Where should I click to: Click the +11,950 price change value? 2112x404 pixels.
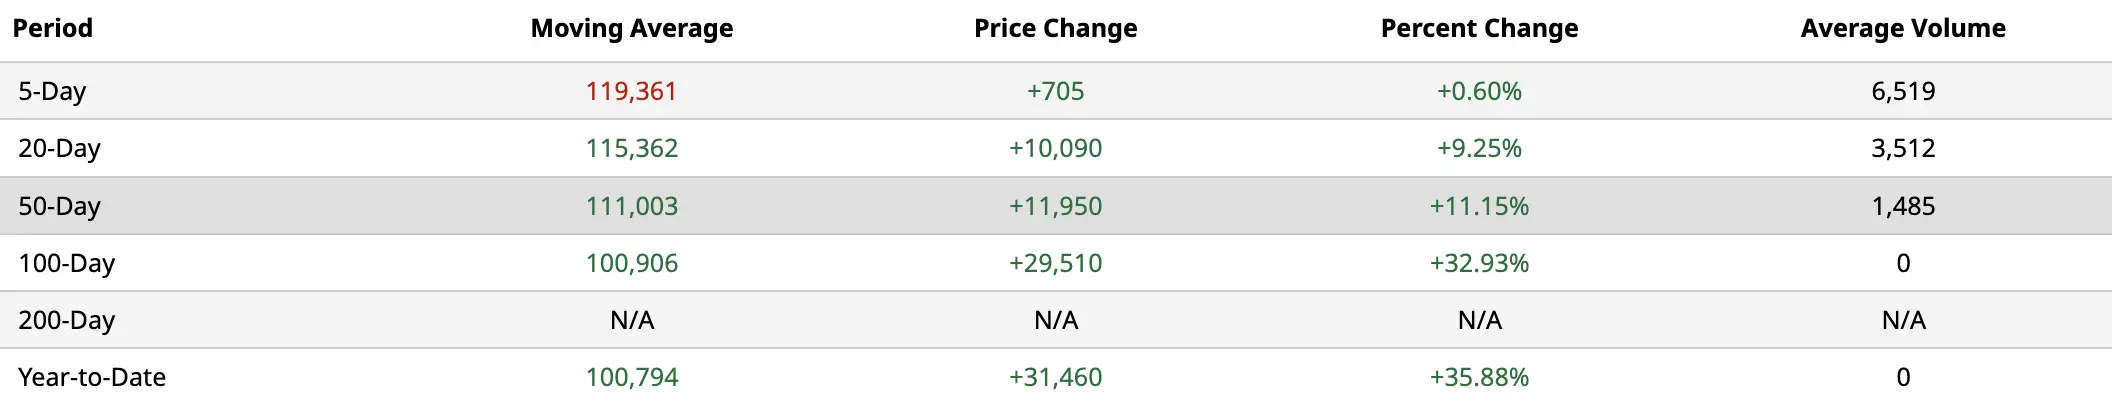[x=1055, y=206]
